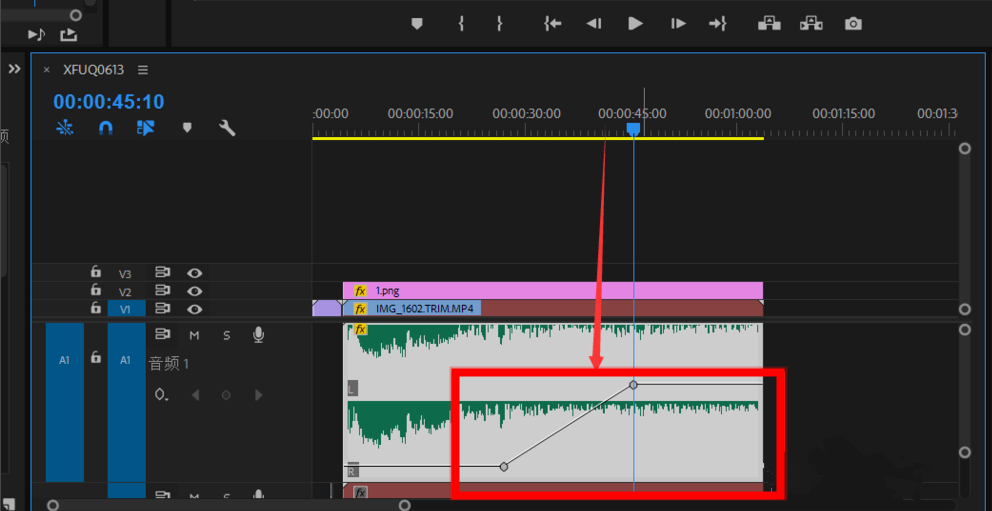Image resolution: width=992 pixels, height=511 pixels.
Task: Open timeline display settings wrench
Action: coord(227,128)
